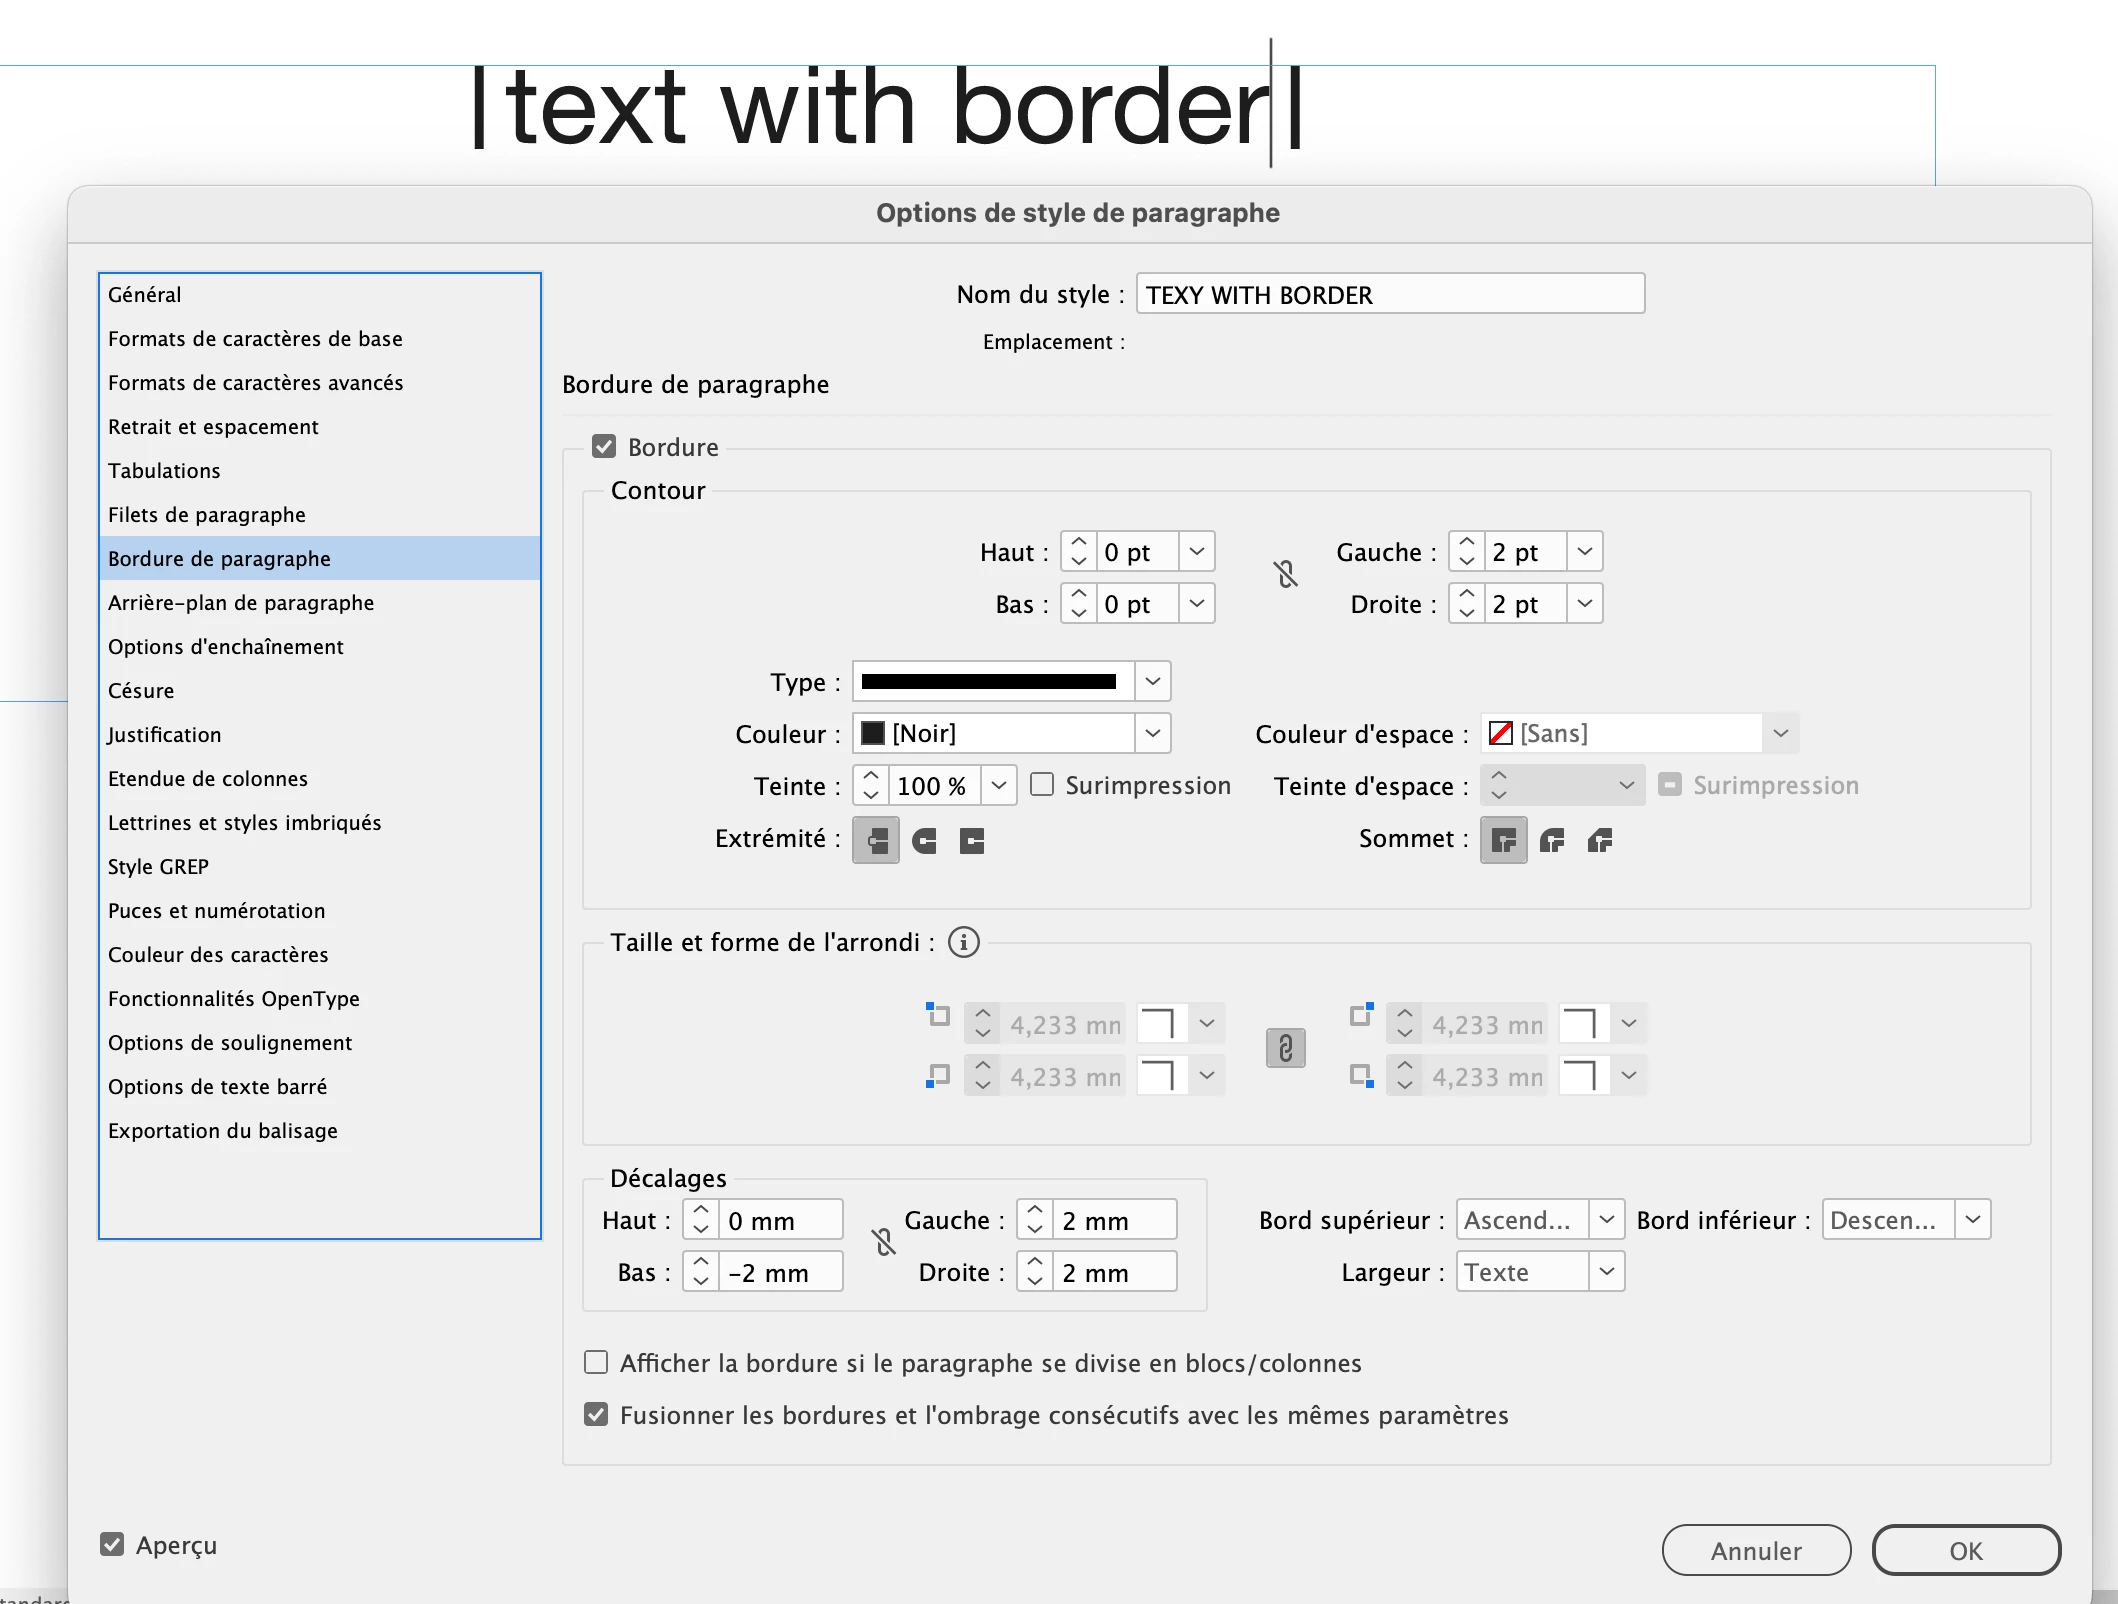Select the projecting cap Extrémité icon
This screenshot has height=1604, width=2118.
click(x=972, y=841)
